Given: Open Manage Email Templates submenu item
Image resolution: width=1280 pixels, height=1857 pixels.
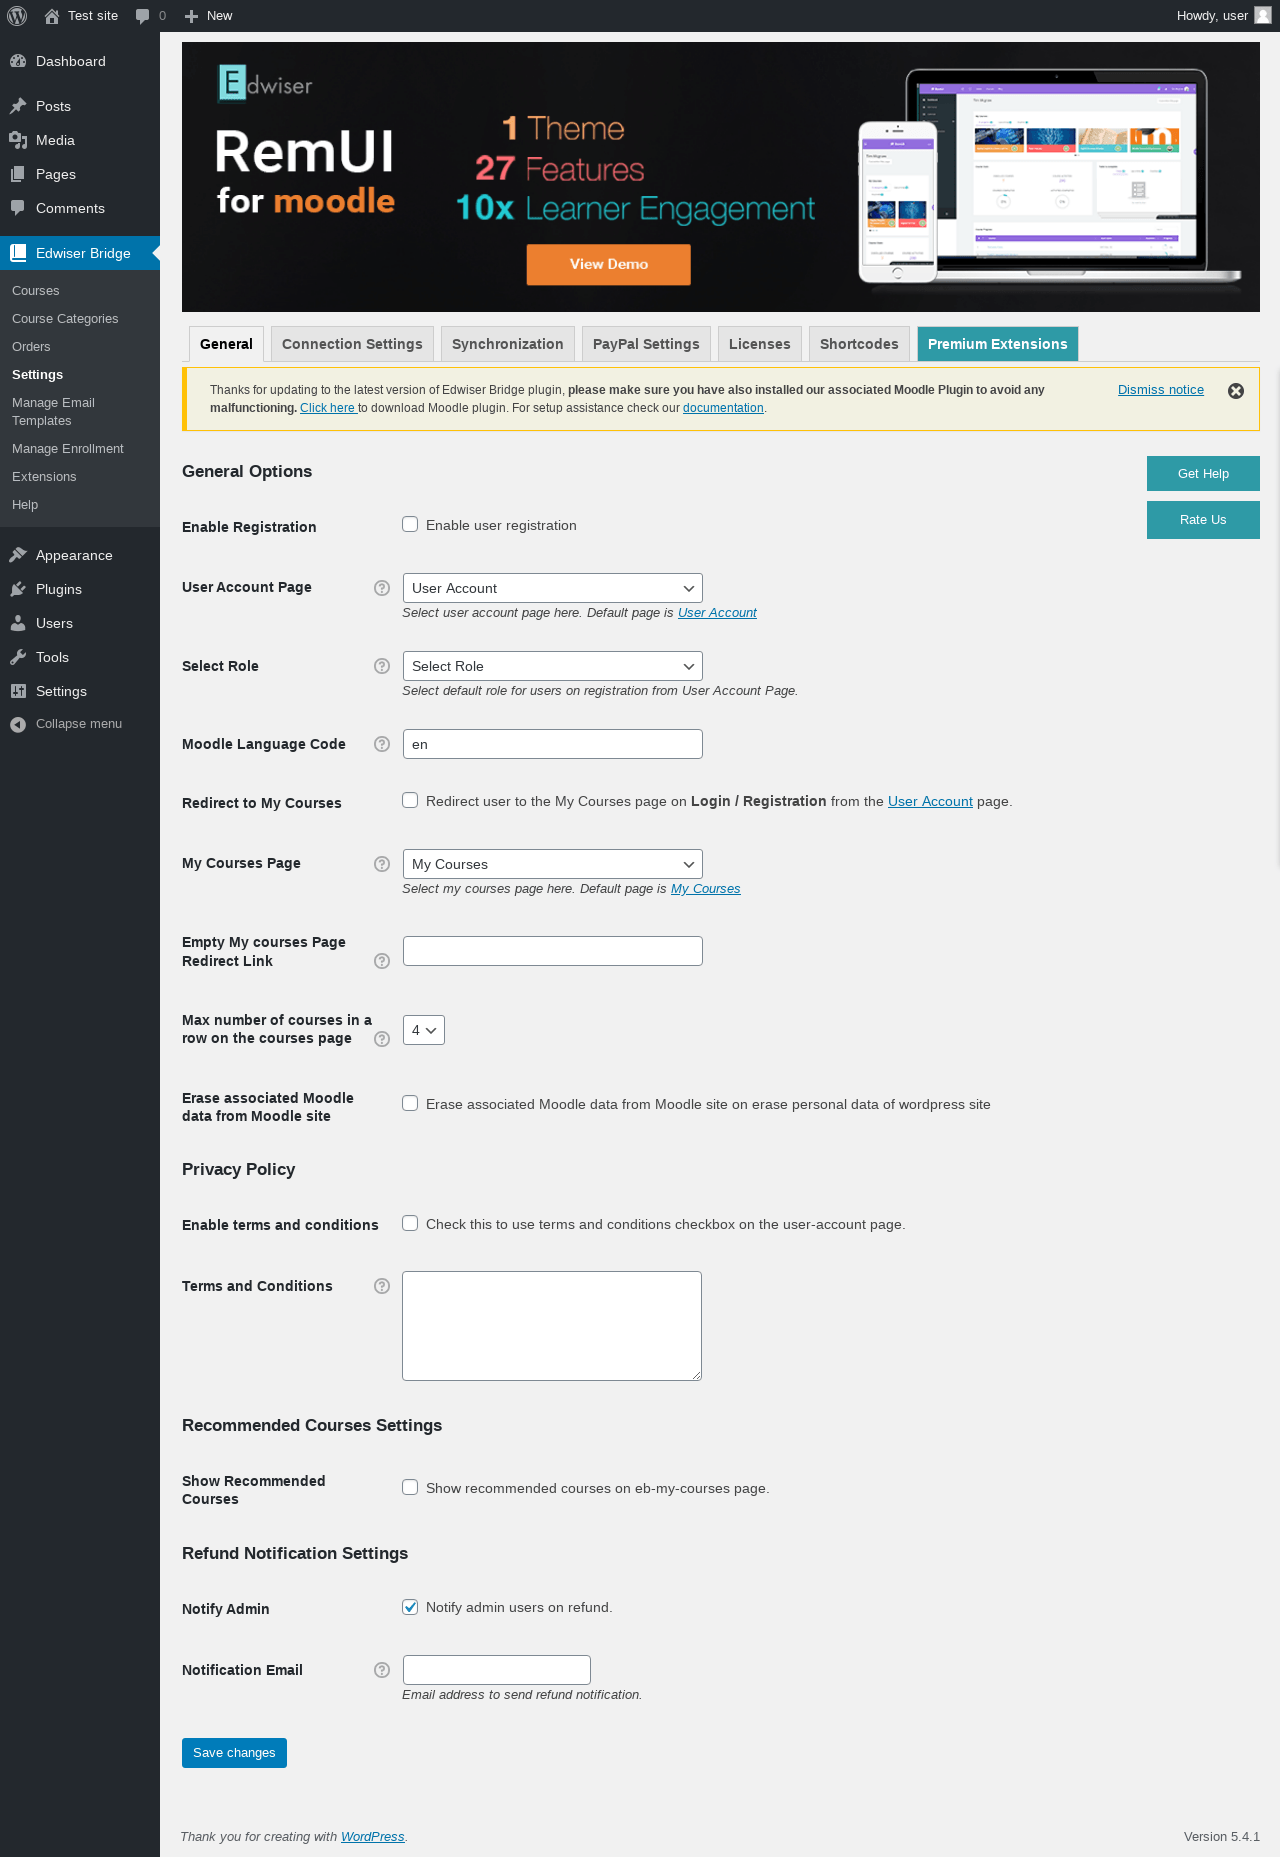Looking at the screenshot, I should pos(53,412).
